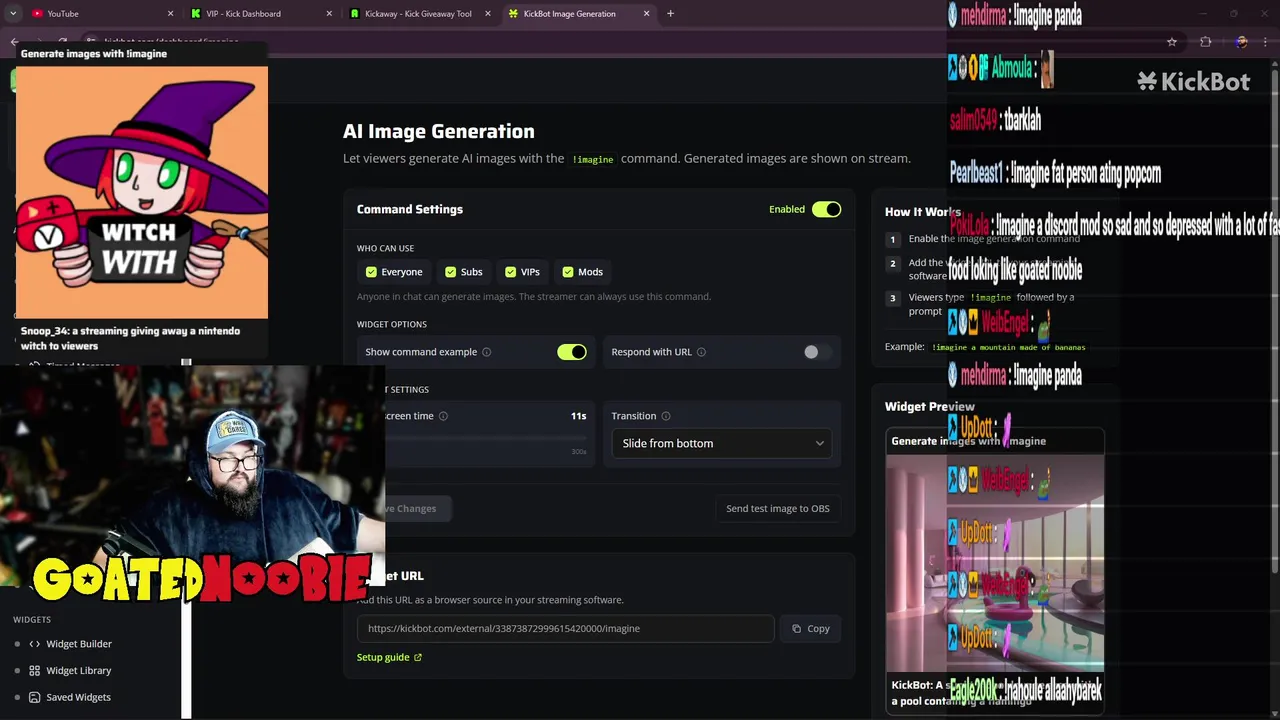Viewport: 1280px width, 720px height.
Task: Close the KickBot Image Generation tab
Action: pos(646,14)
